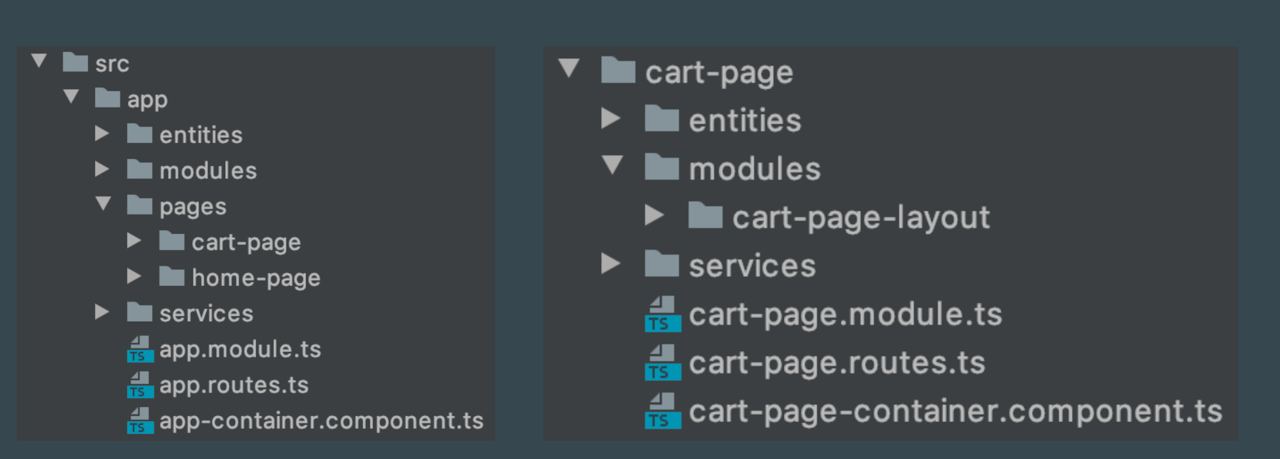Image resolution: width=1280 pixels, height=459 pixels.
Task: Click the TypeScript icon of app-container.component.ts
Action: (x=140, y=421)
